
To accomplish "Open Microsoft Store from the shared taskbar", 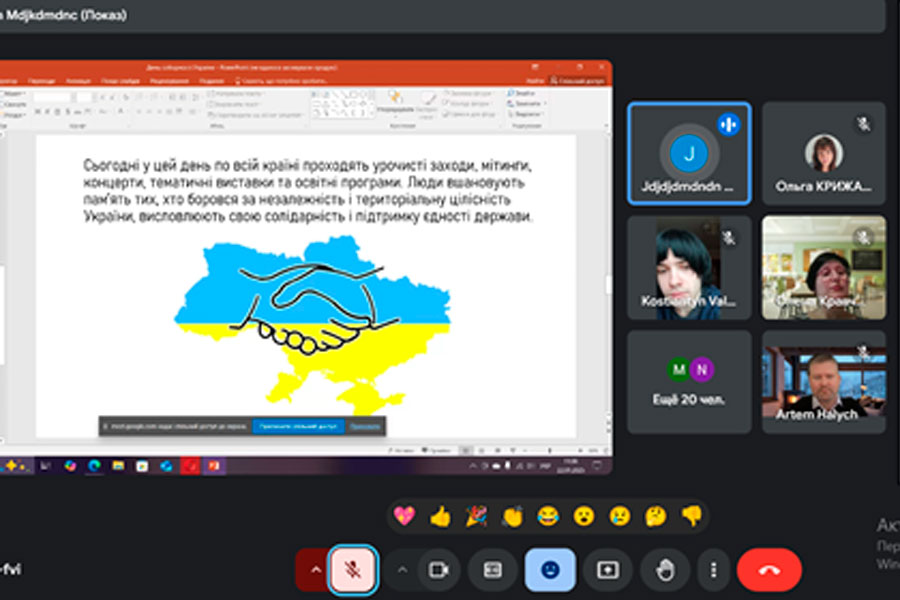I will coord(142,466).
